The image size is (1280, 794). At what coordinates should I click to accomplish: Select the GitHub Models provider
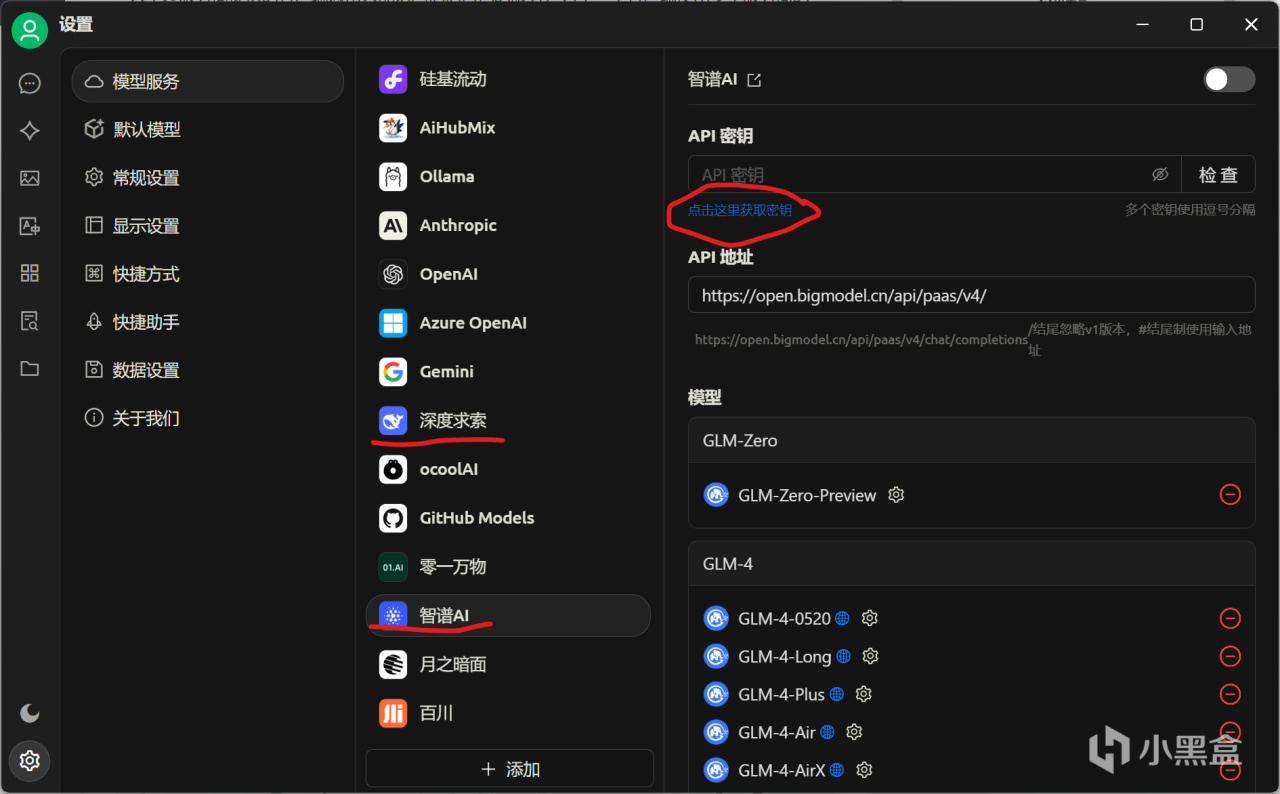coord(508,518)
